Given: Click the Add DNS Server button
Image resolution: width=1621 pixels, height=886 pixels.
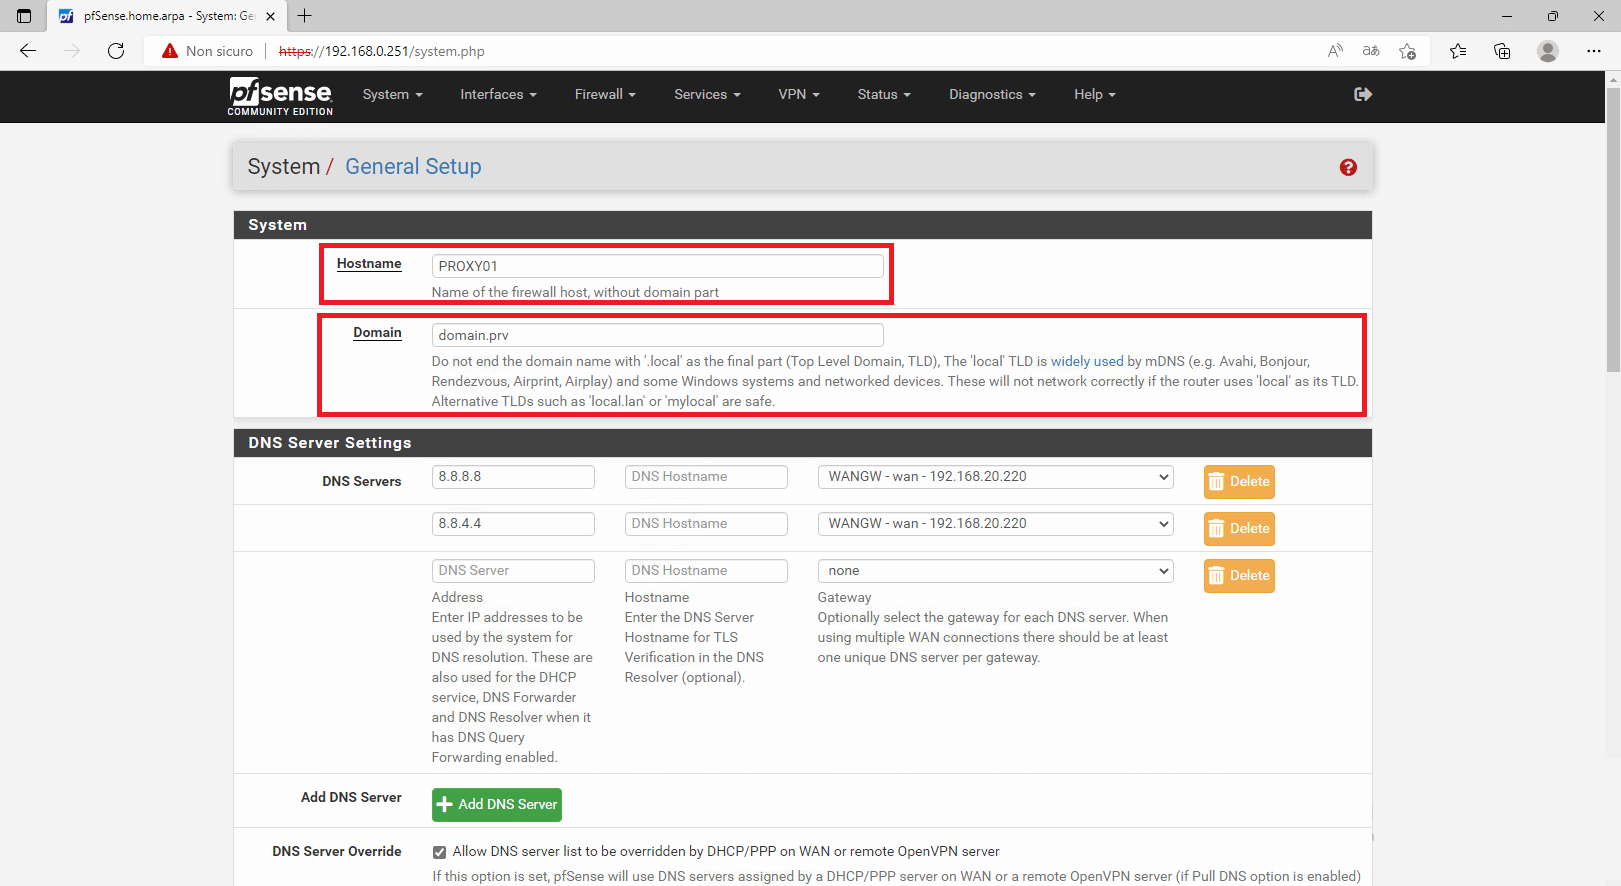Looking at the screenshot, I should click(497, 805).
